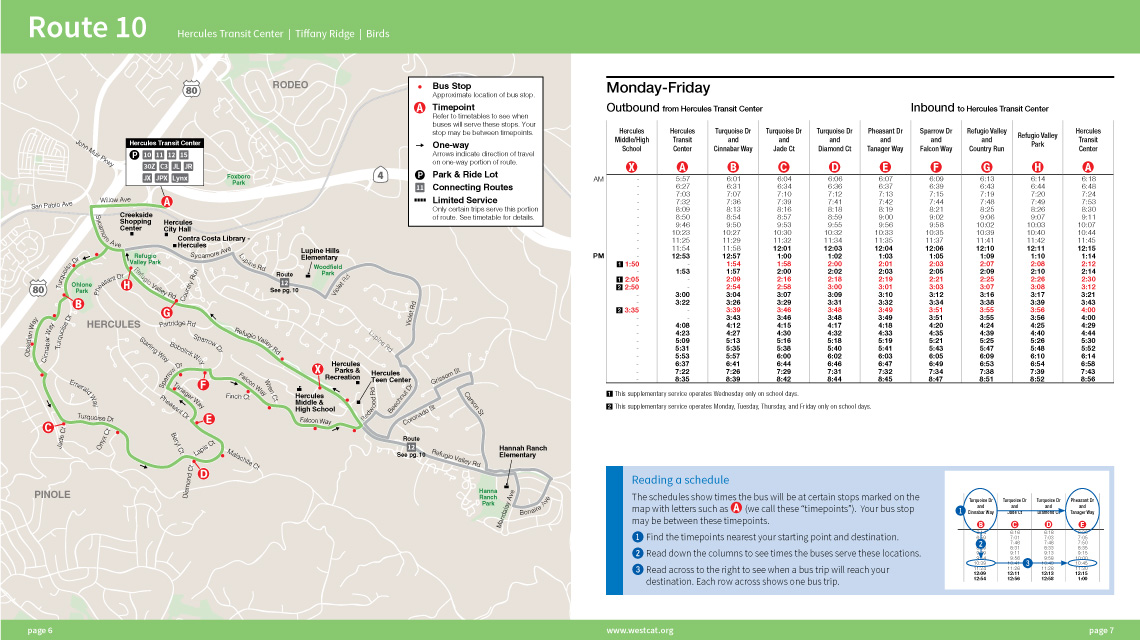1140x640 pixels.
Task: Click timepoint F icon in timetable header
Action: click(936, 166)
